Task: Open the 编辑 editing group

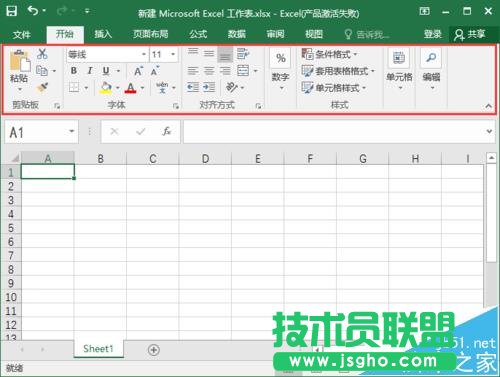Action: 431,69
